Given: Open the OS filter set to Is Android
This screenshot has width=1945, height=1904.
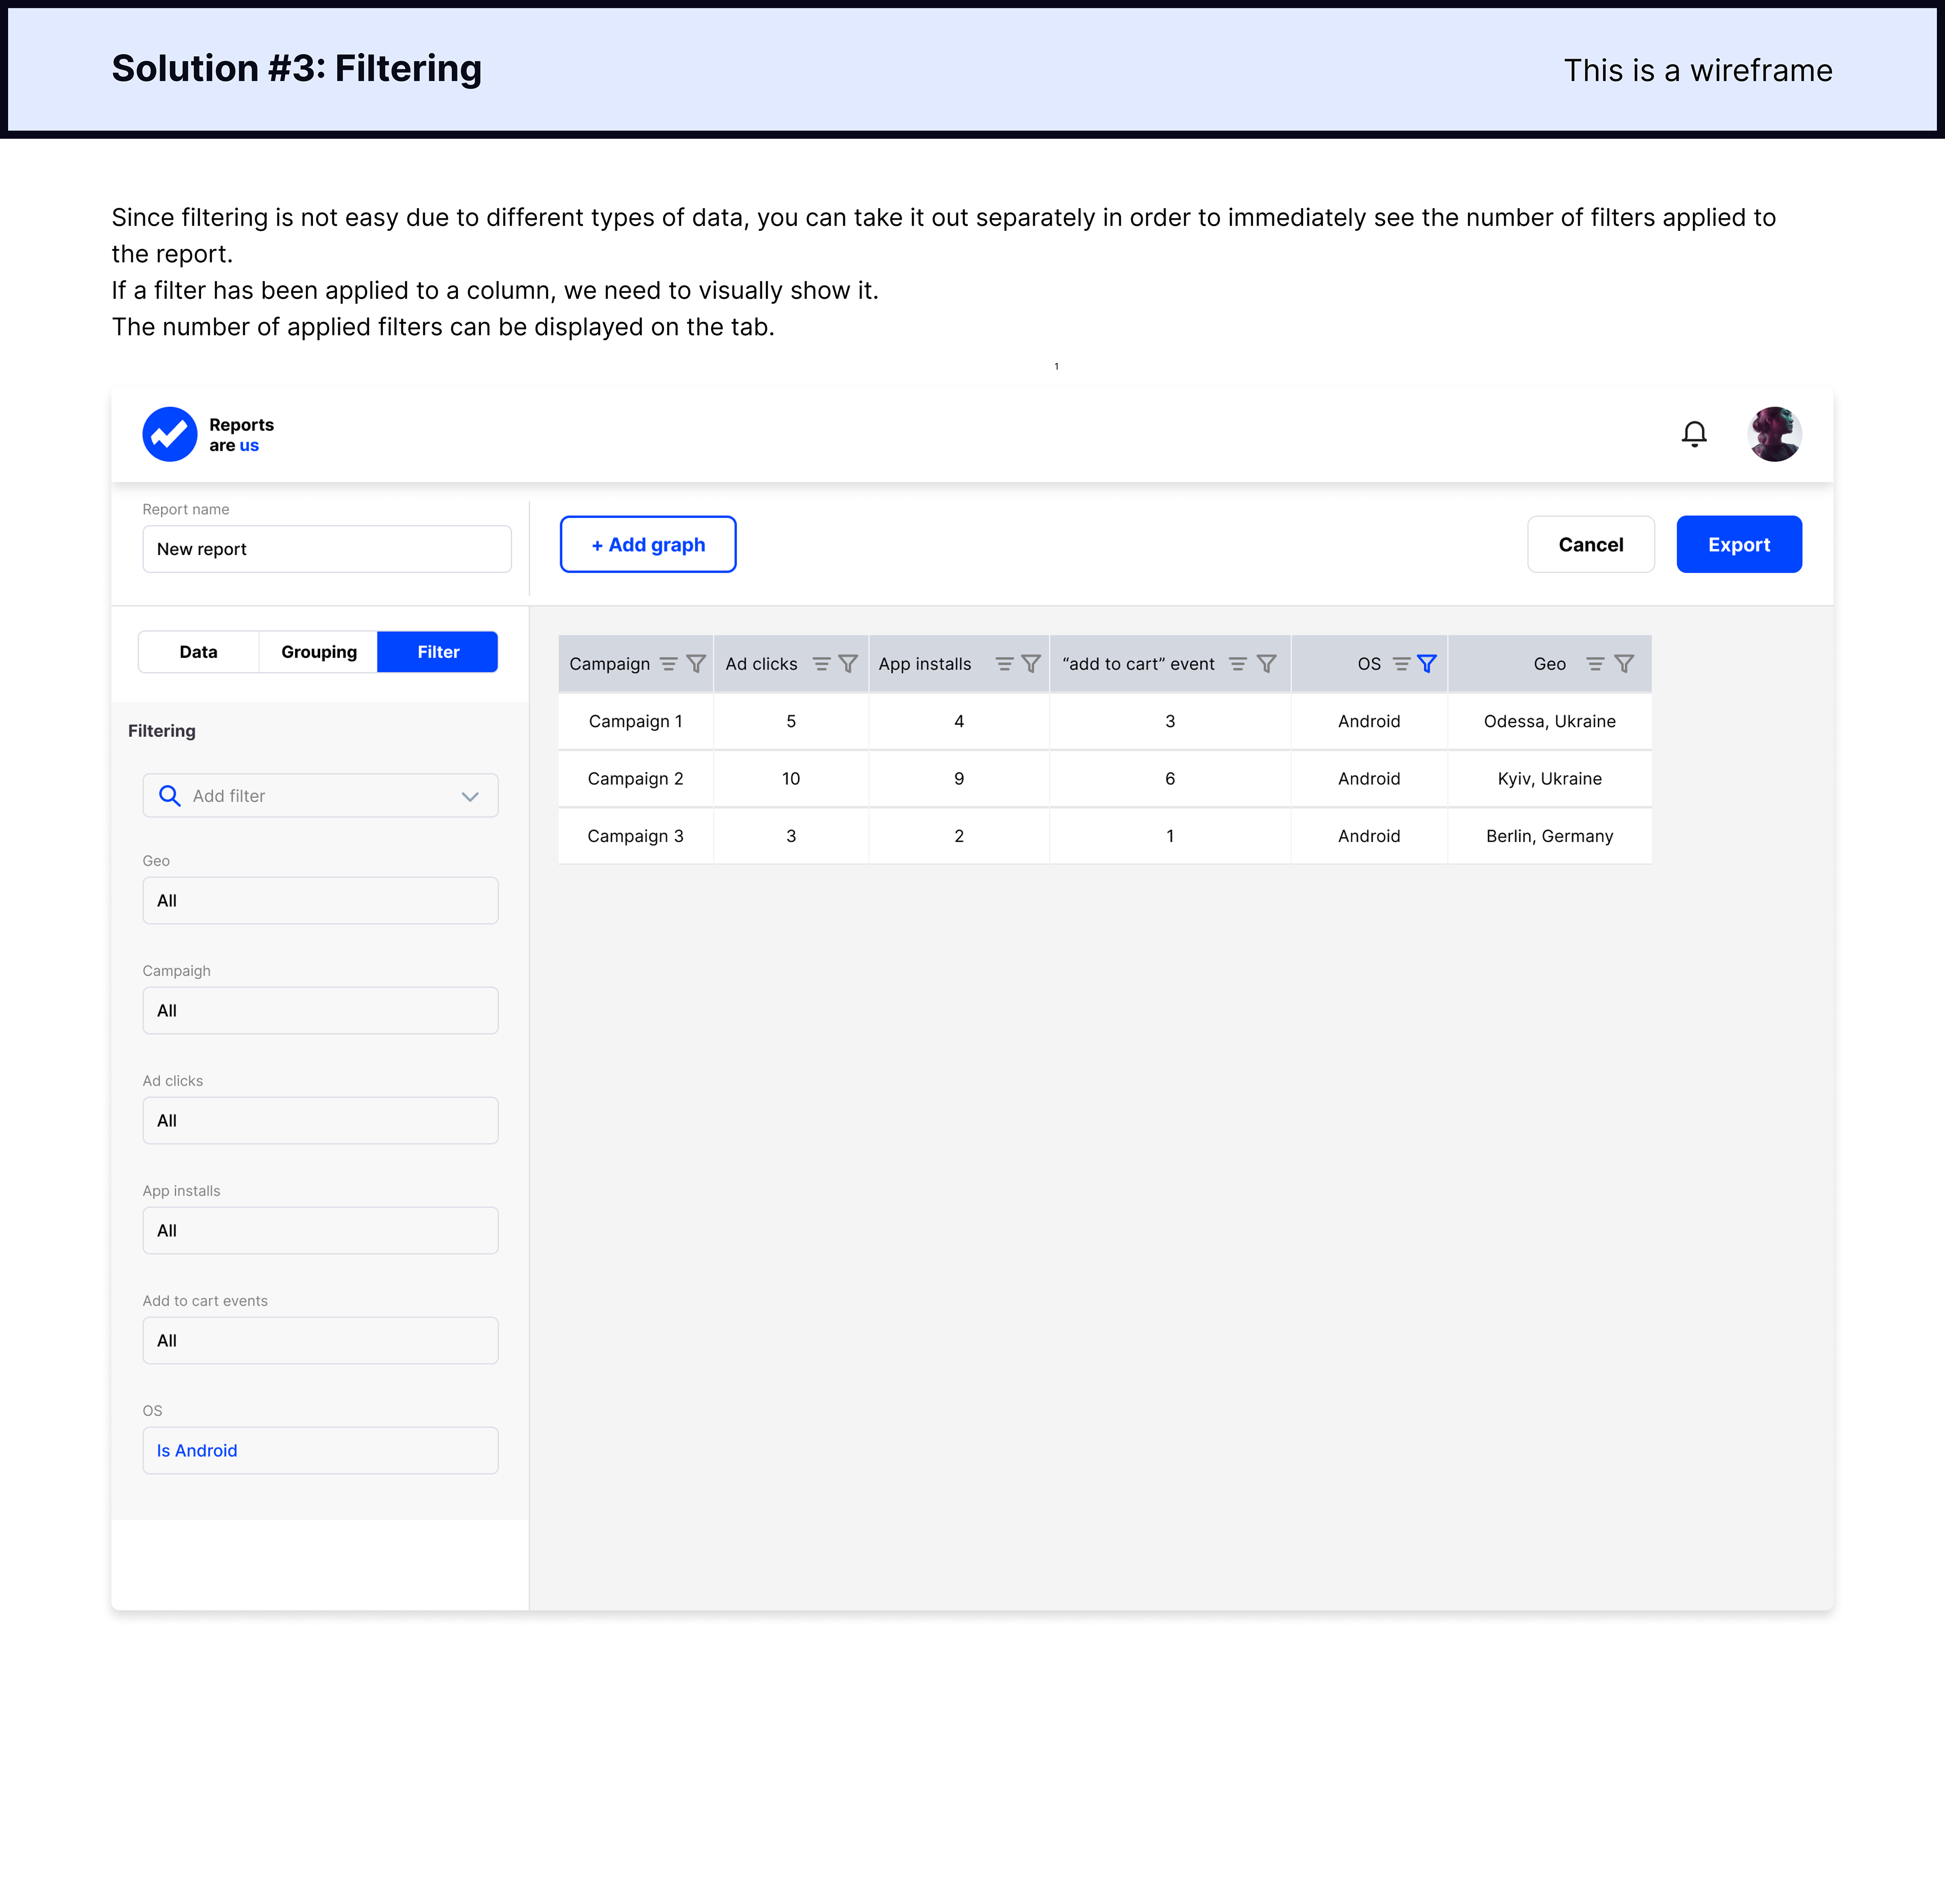Looking at the screenshot, I should click(x=320, y=1451).
